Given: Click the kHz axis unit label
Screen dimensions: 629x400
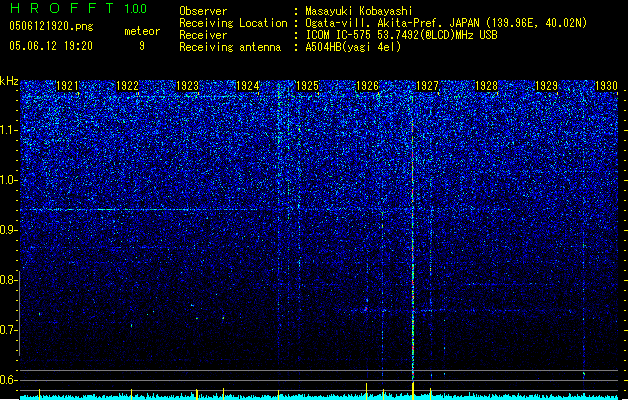Looking at the screenshot, I should [x=9, y=81].
